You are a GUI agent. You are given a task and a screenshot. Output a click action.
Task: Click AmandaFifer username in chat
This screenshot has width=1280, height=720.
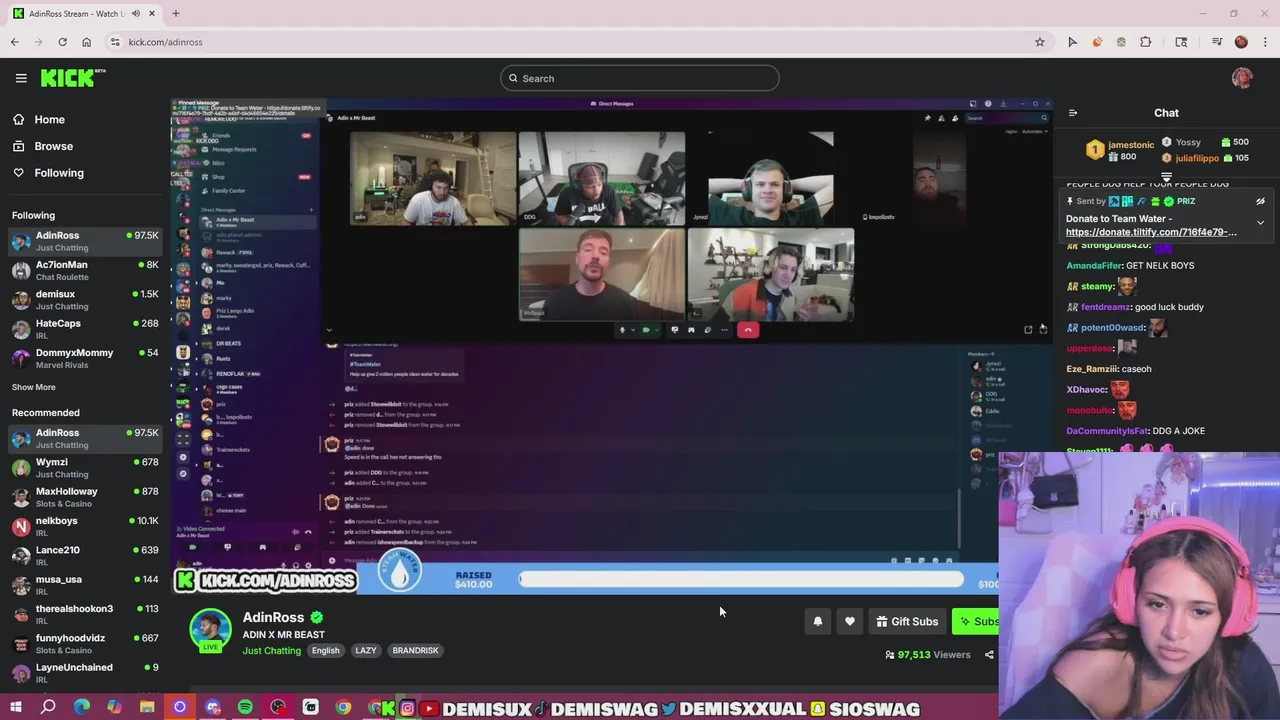pyautogui.click(x=1094, y=266)
